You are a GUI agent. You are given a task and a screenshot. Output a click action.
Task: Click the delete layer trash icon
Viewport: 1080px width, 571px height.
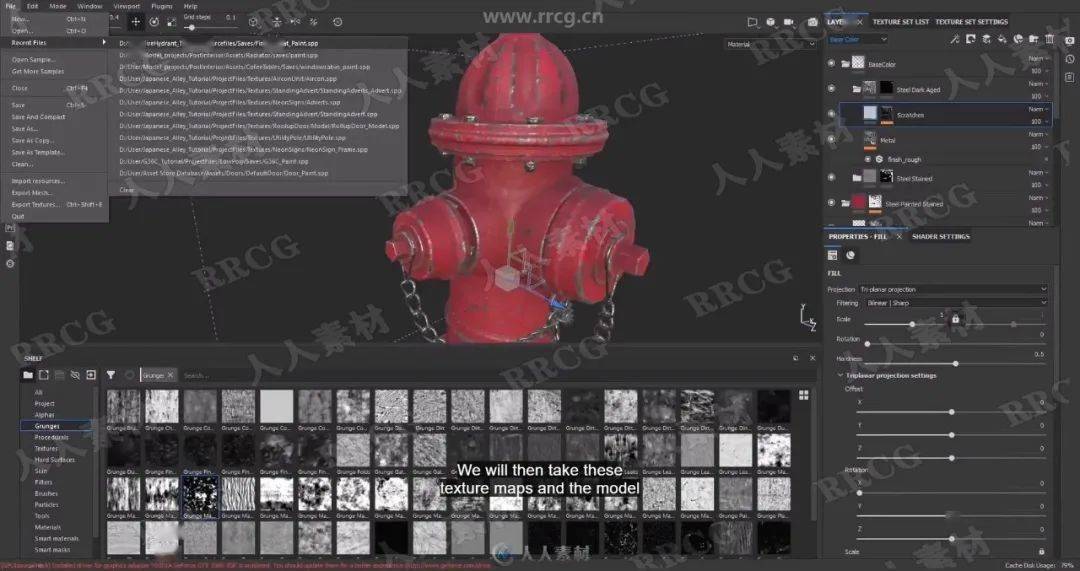(1049, 39)
